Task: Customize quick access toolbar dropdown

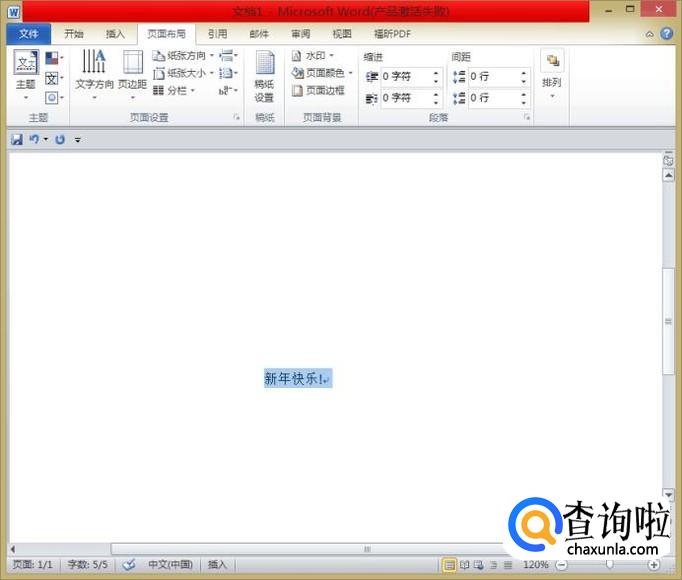Action: coord(78,140)
